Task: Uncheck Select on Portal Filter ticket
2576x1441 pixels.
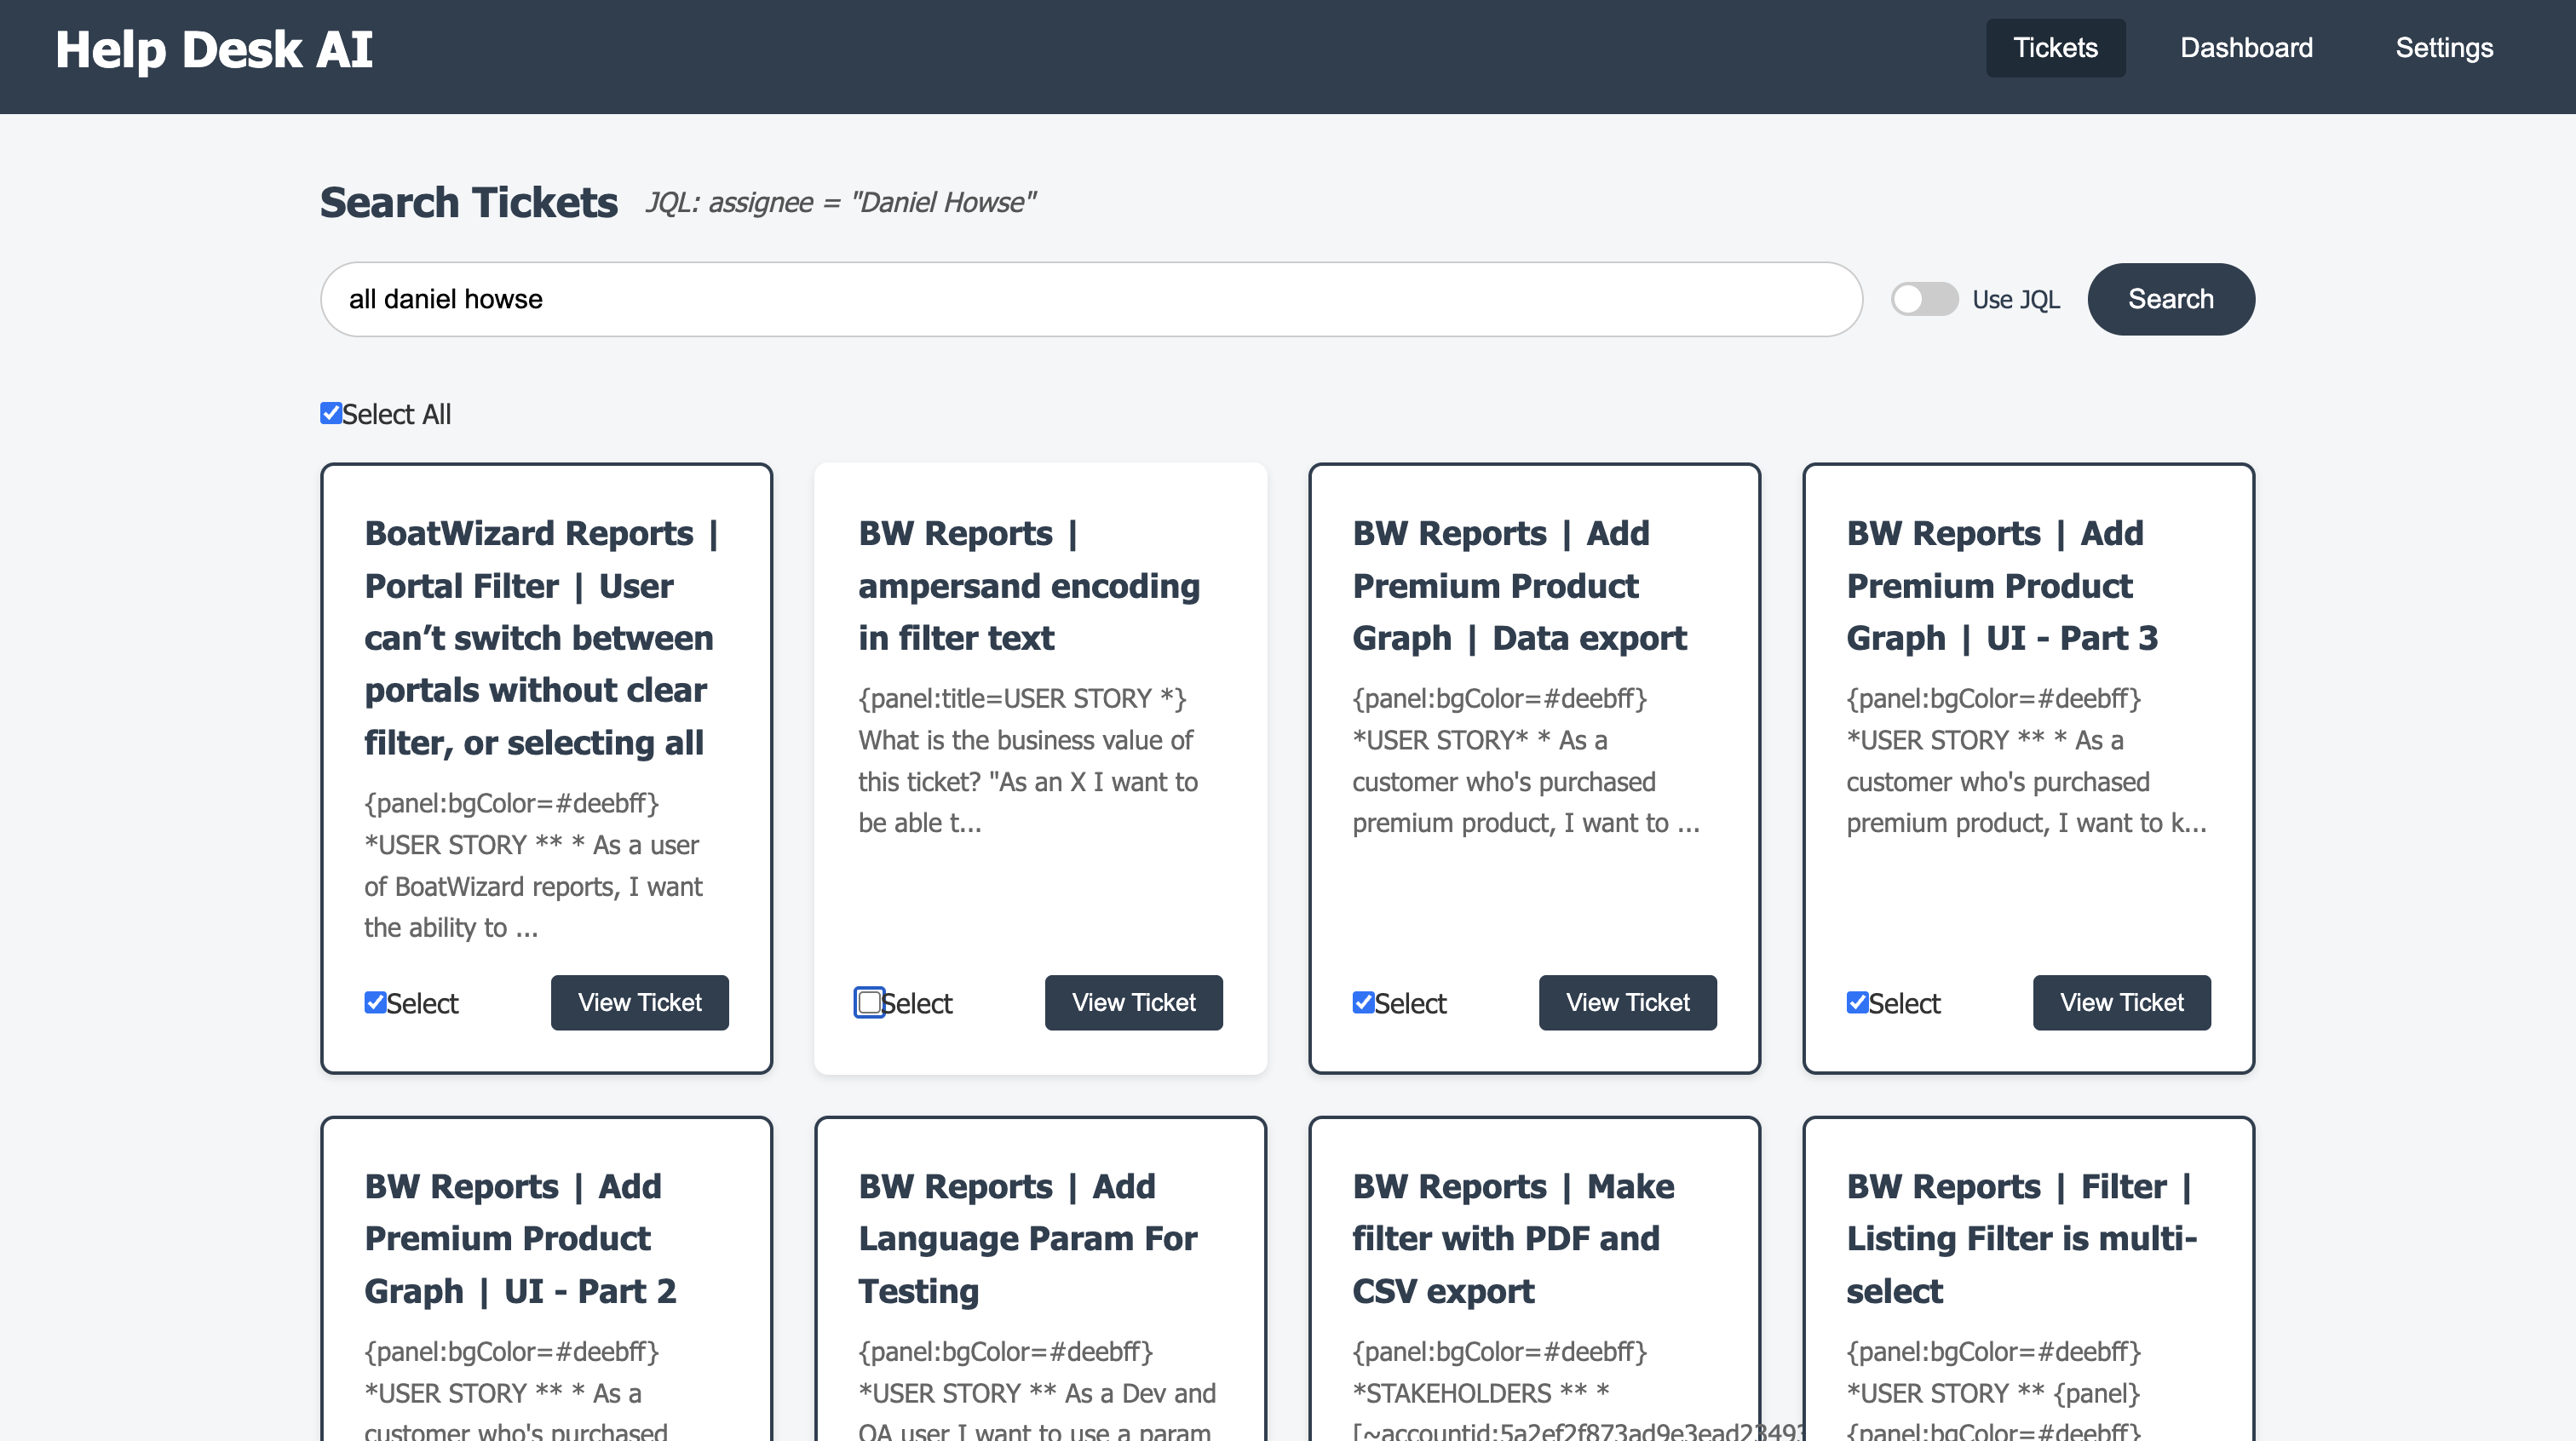Action: click(375, 1002)
